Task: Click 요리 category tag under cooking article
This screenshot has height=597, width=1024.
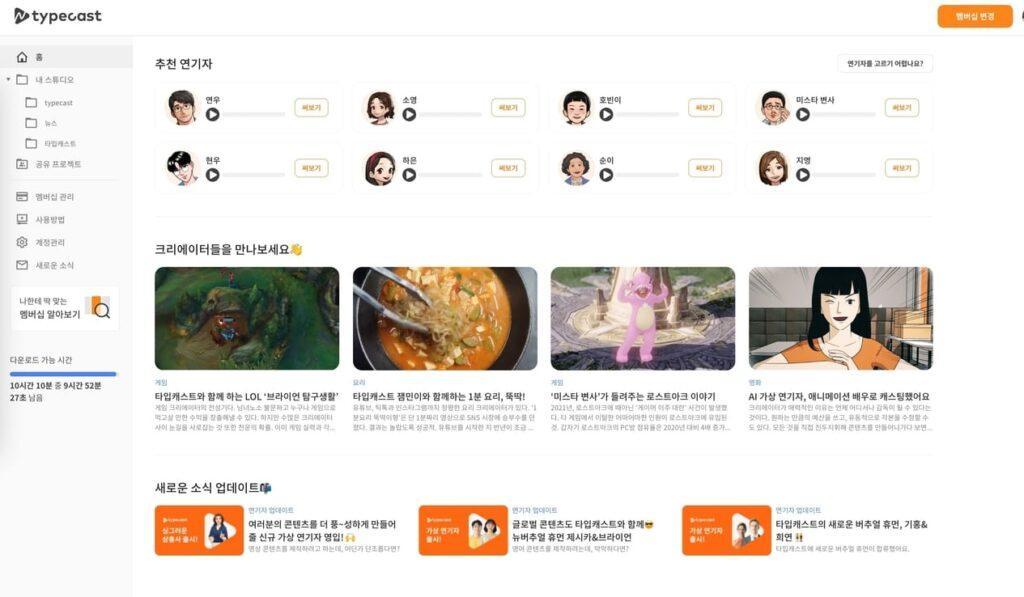Action: coord(359,383)
